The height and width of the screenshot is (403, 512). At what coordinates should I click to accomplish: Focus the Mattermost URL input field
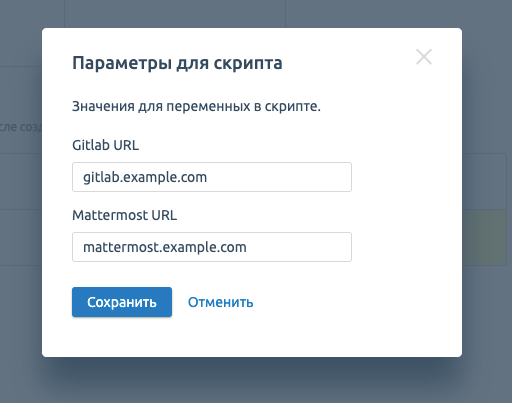click(212, 247)
